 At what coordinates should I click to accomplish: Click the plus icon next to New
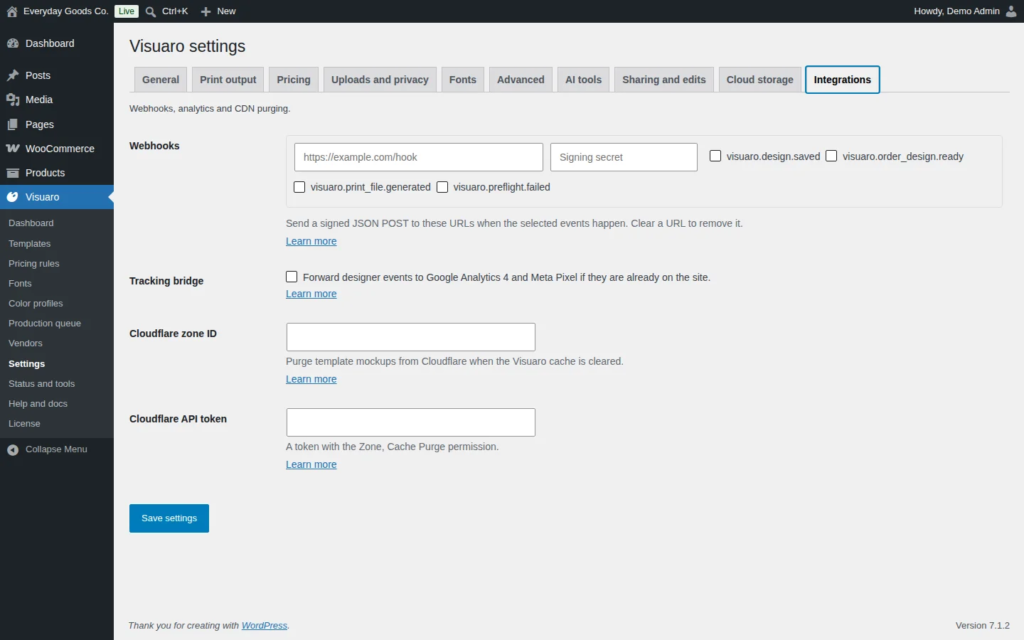click(x=206, y=11)
